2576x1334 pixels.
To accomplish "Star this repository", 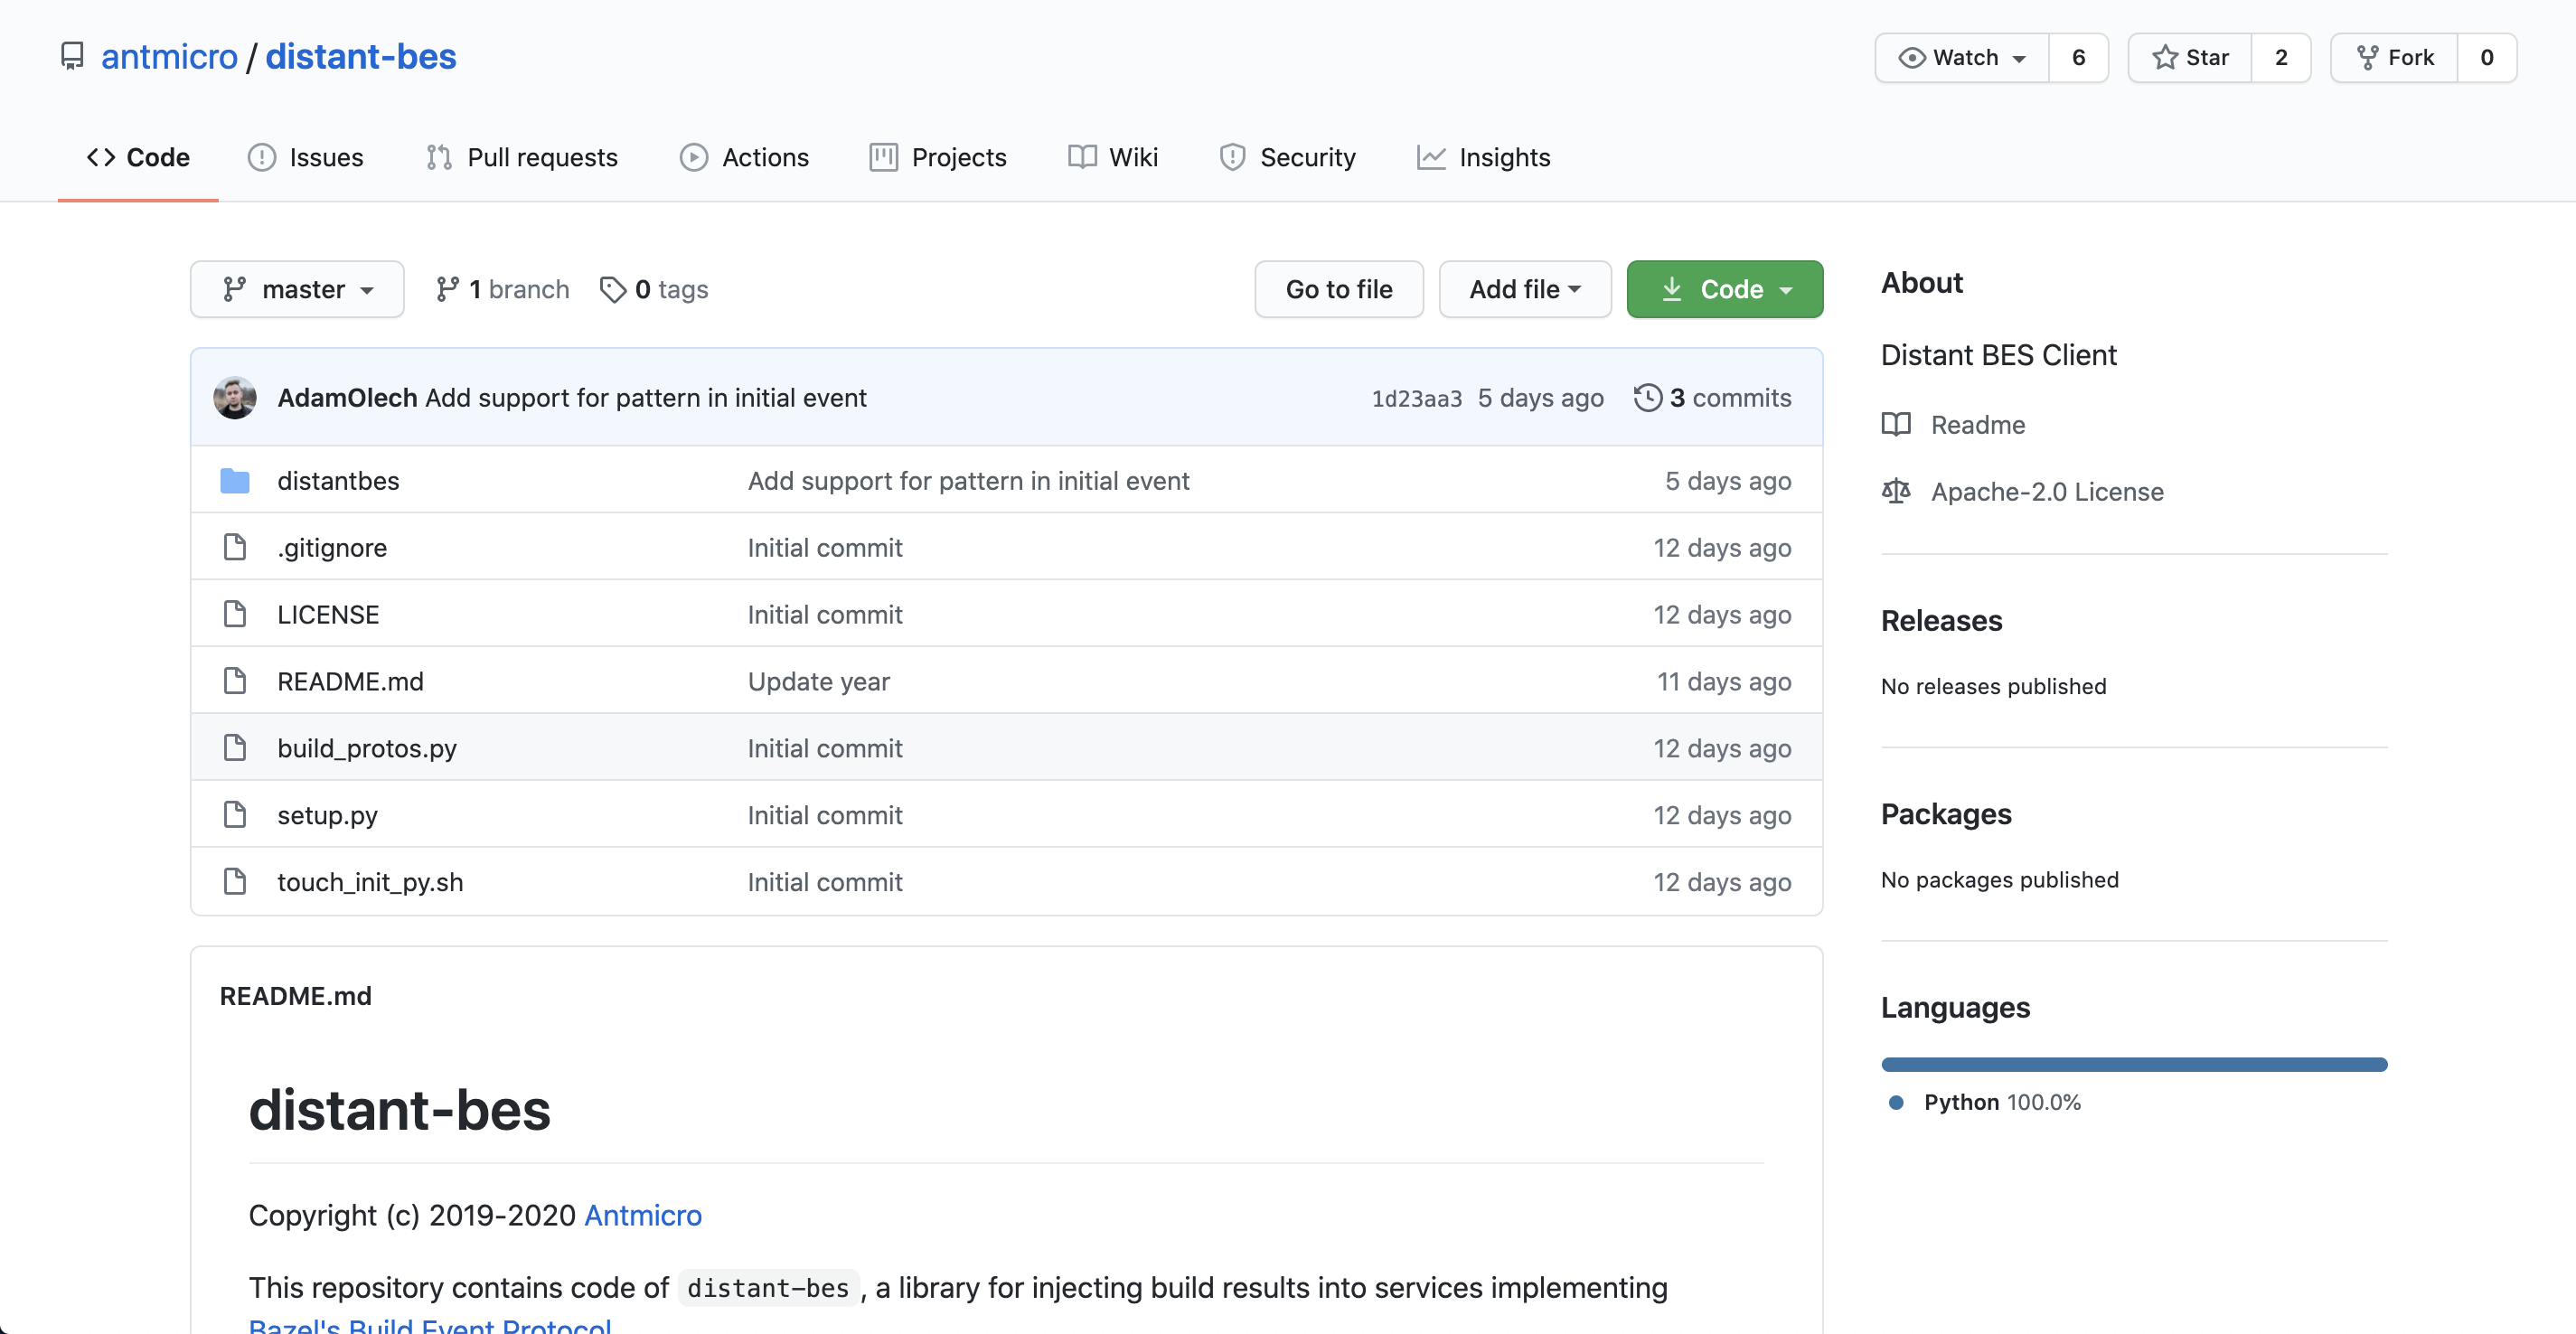I will (2190, 58).
